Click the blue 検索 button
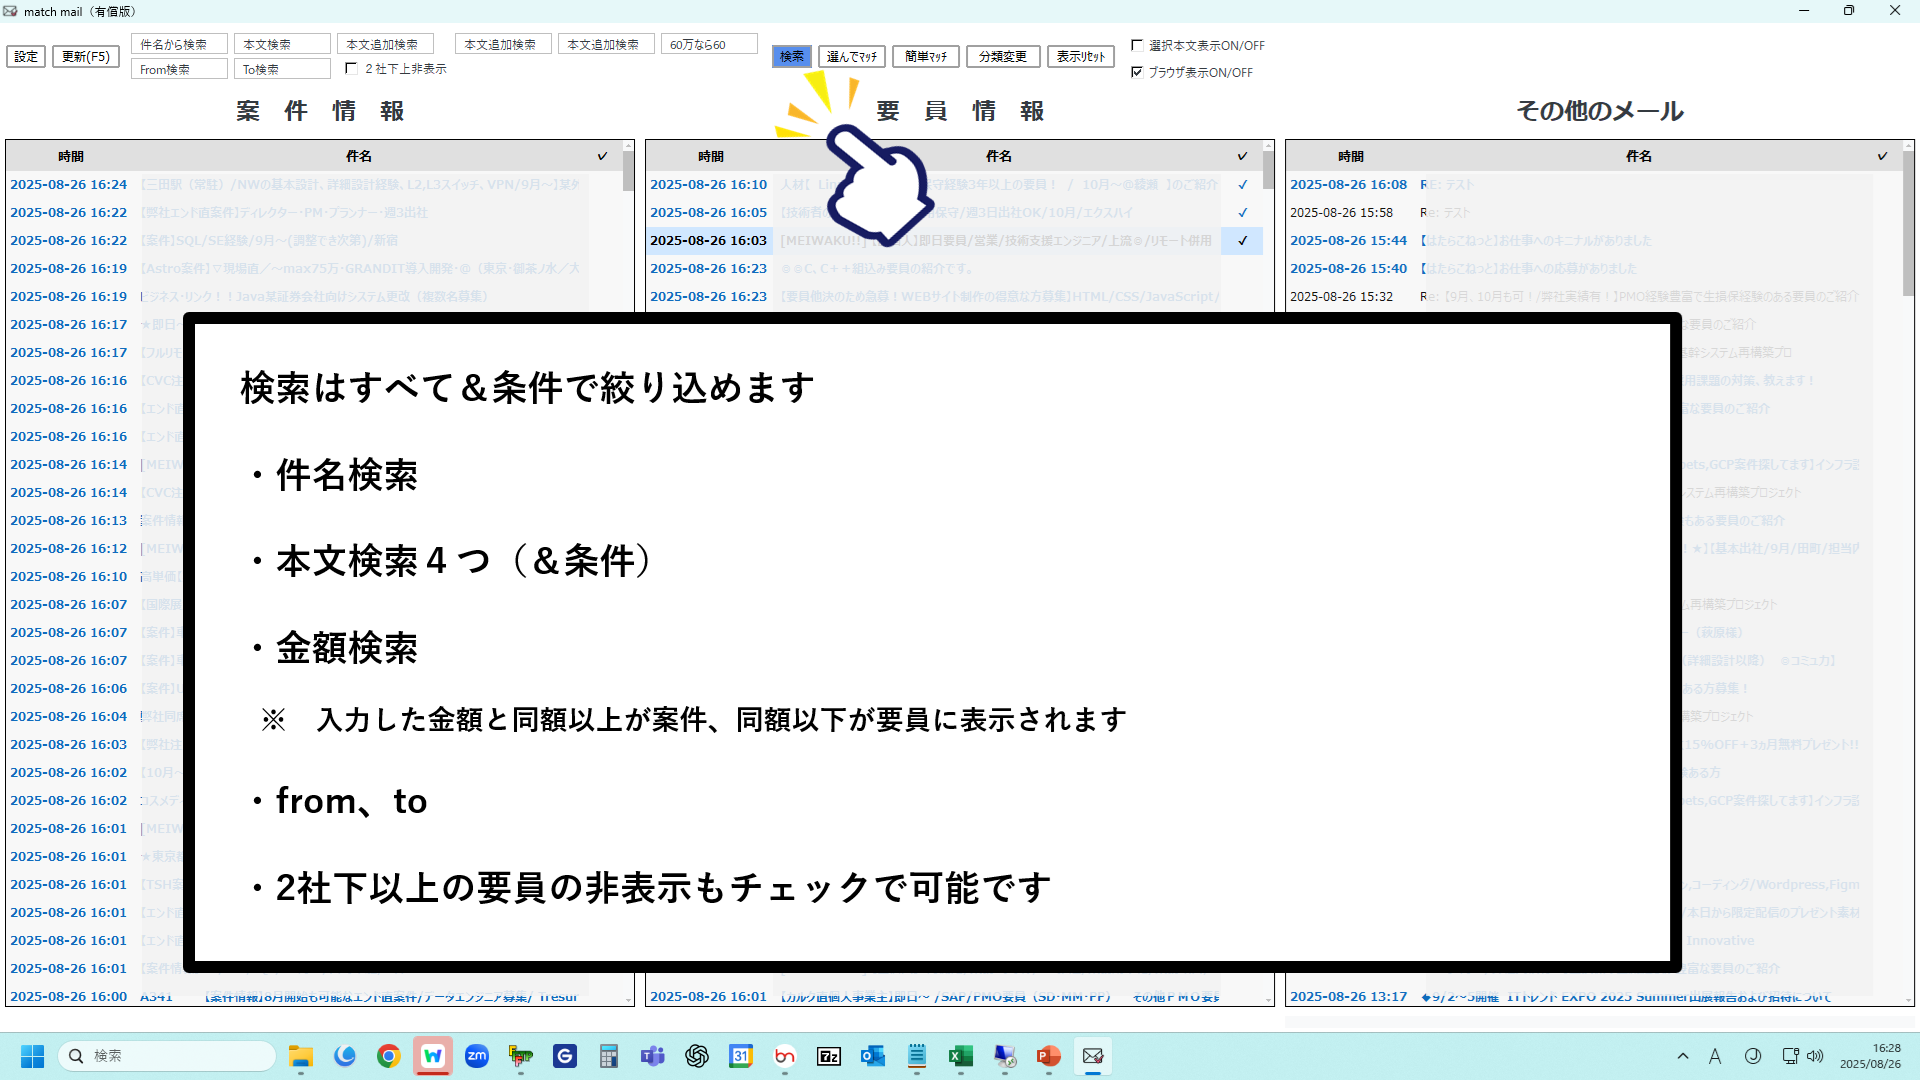This screenshot has width=1920, height=1080. [x=791, y=57]
